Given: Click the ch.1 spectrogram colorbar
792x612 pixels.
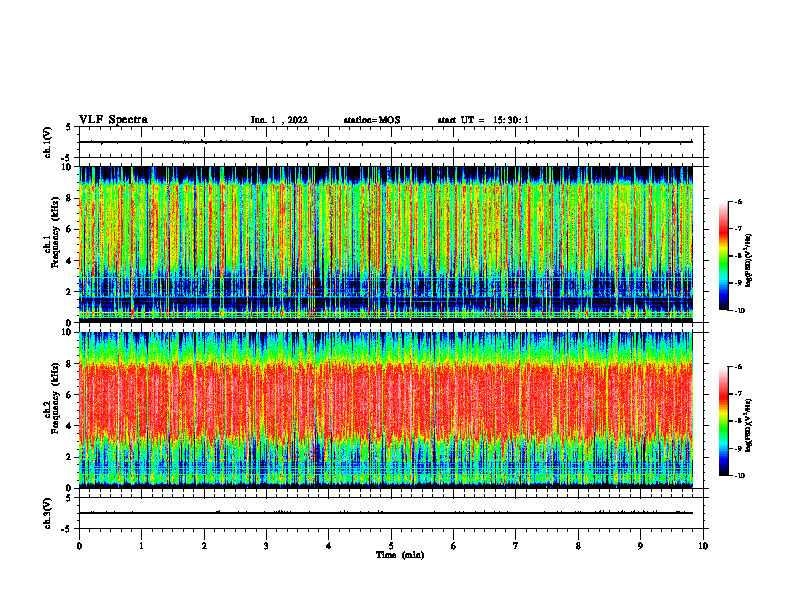Looking at the screenshot, I should pyautogui.click(x=723, y=256).
